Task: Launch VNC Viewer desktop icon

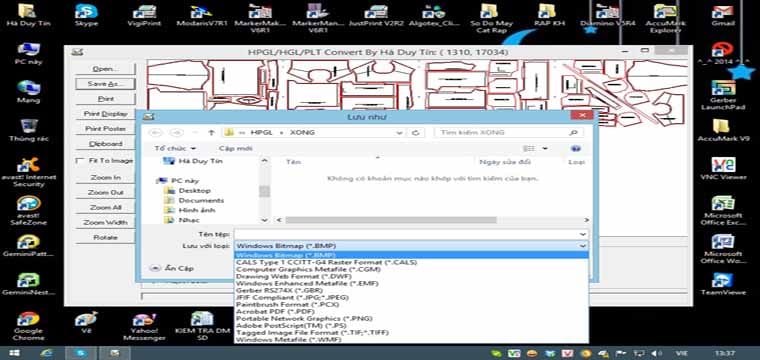Action: coord(723,169)
